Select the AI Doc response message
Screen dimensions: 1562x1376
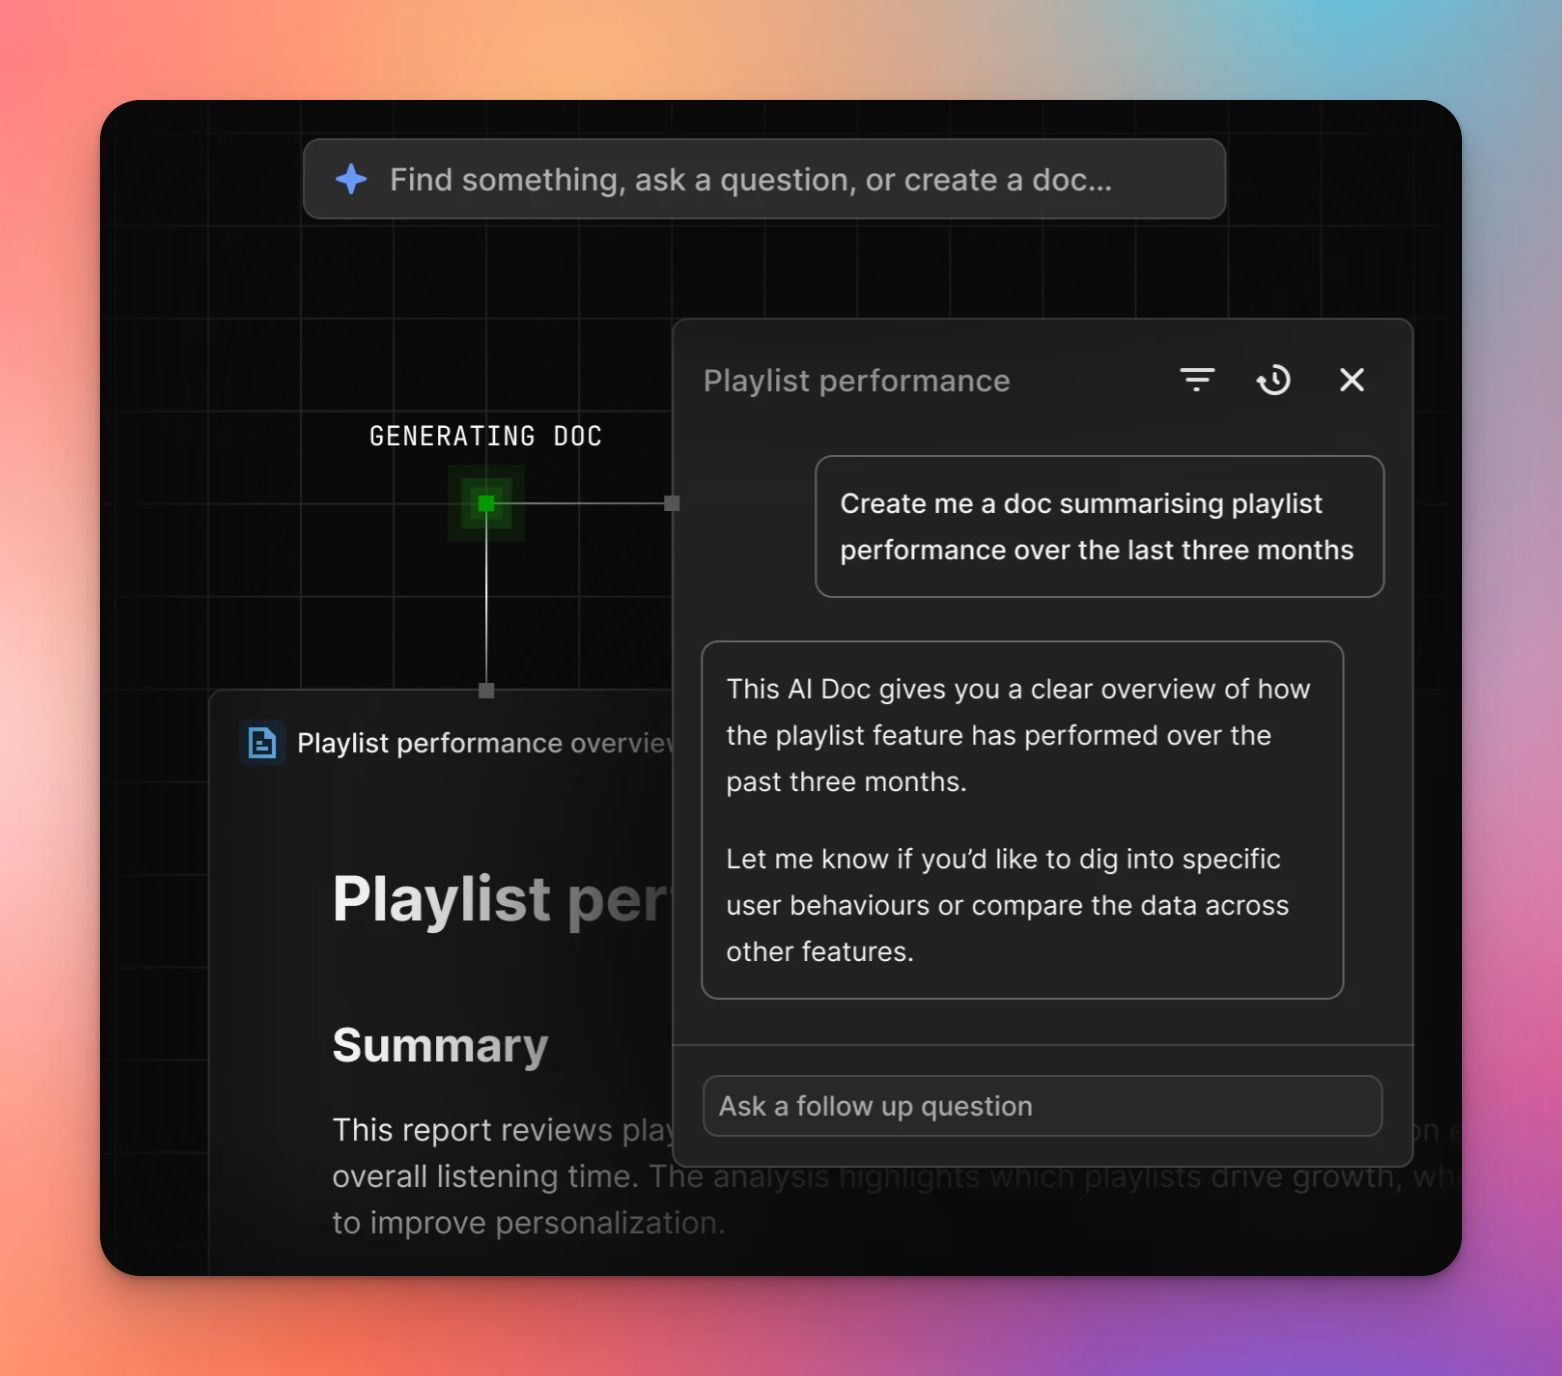click(1020, 820)
